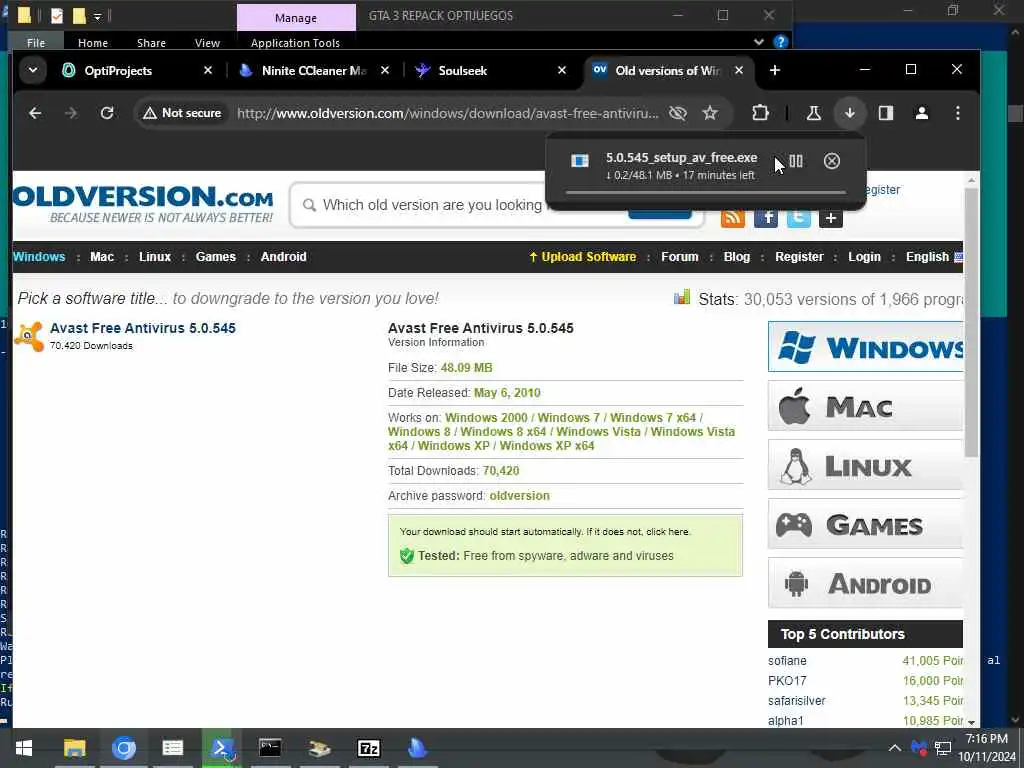Click the tracking protection eye icon
Image resolution: width=1024 pixels, height=768 pixels.
tap(678, 113)
